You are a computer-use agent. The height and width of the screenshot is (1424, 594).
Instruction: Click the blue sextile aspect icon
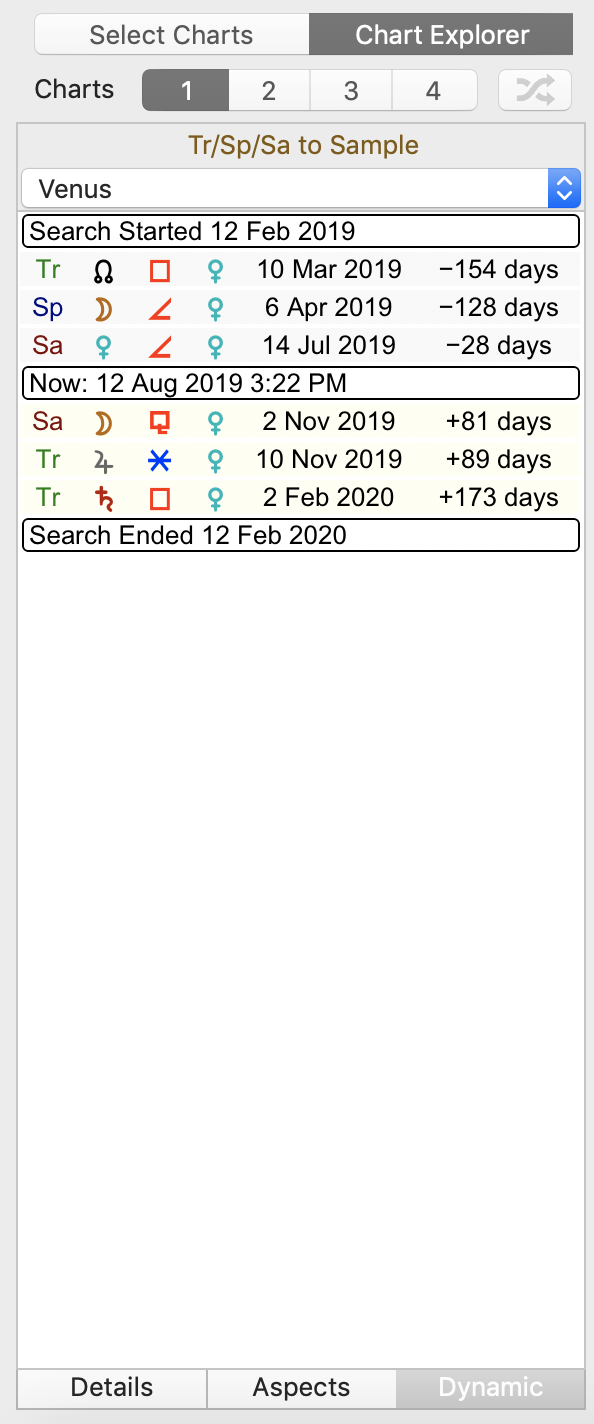(158, 459)
